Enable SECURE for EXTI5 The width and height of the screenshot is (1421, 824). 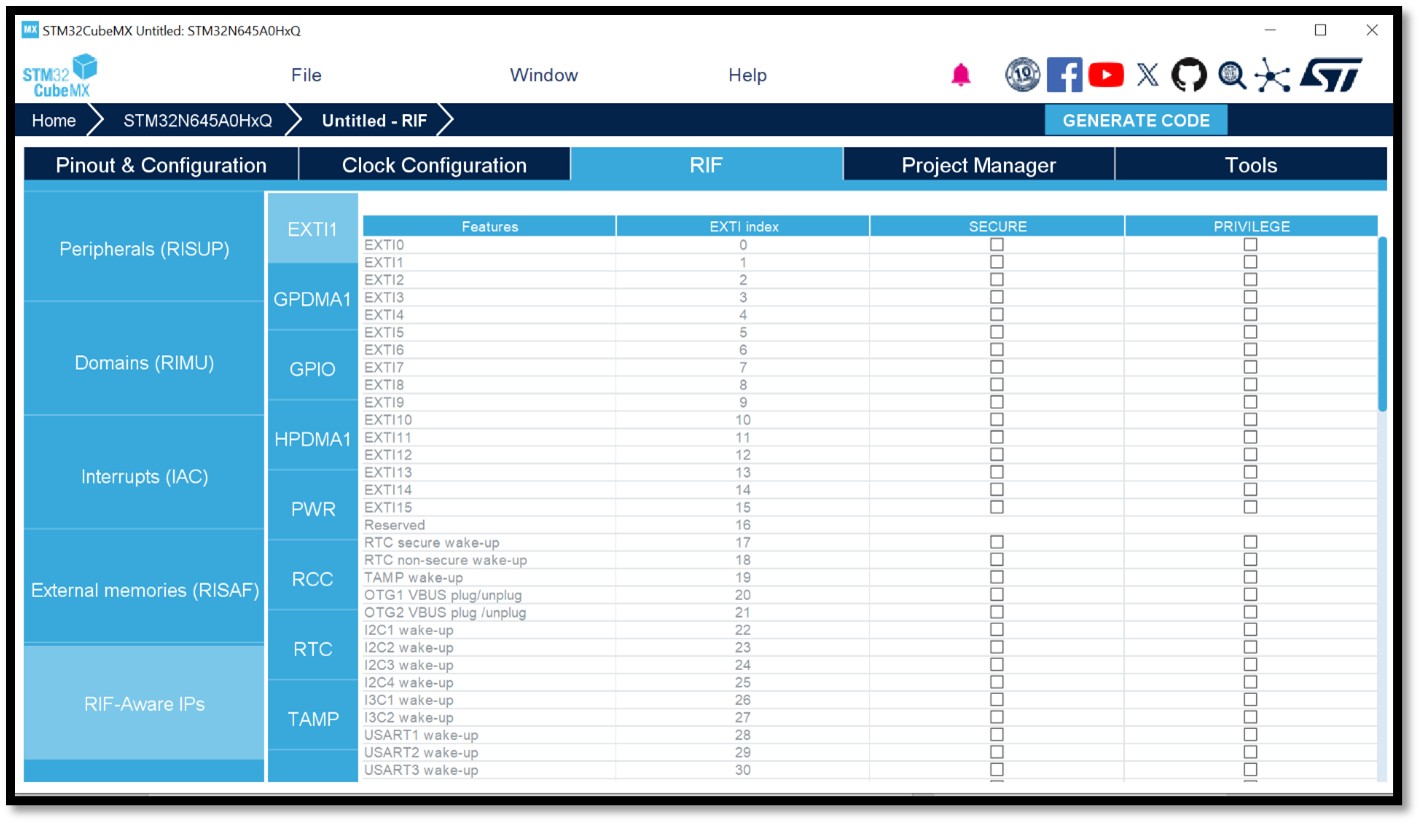[x=996, y=332]
